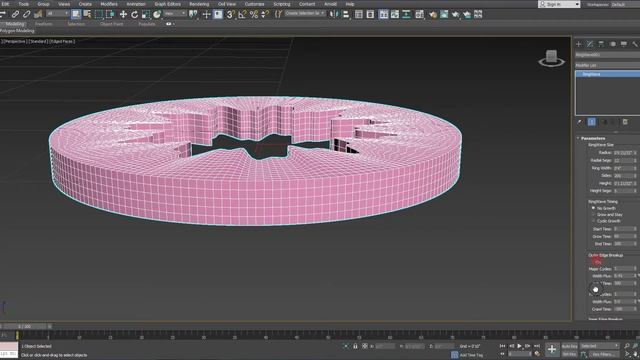Viewport: 640px width, 360px height.
Task: Toggle the ribbon display icon
Action: tap(383, 14)
